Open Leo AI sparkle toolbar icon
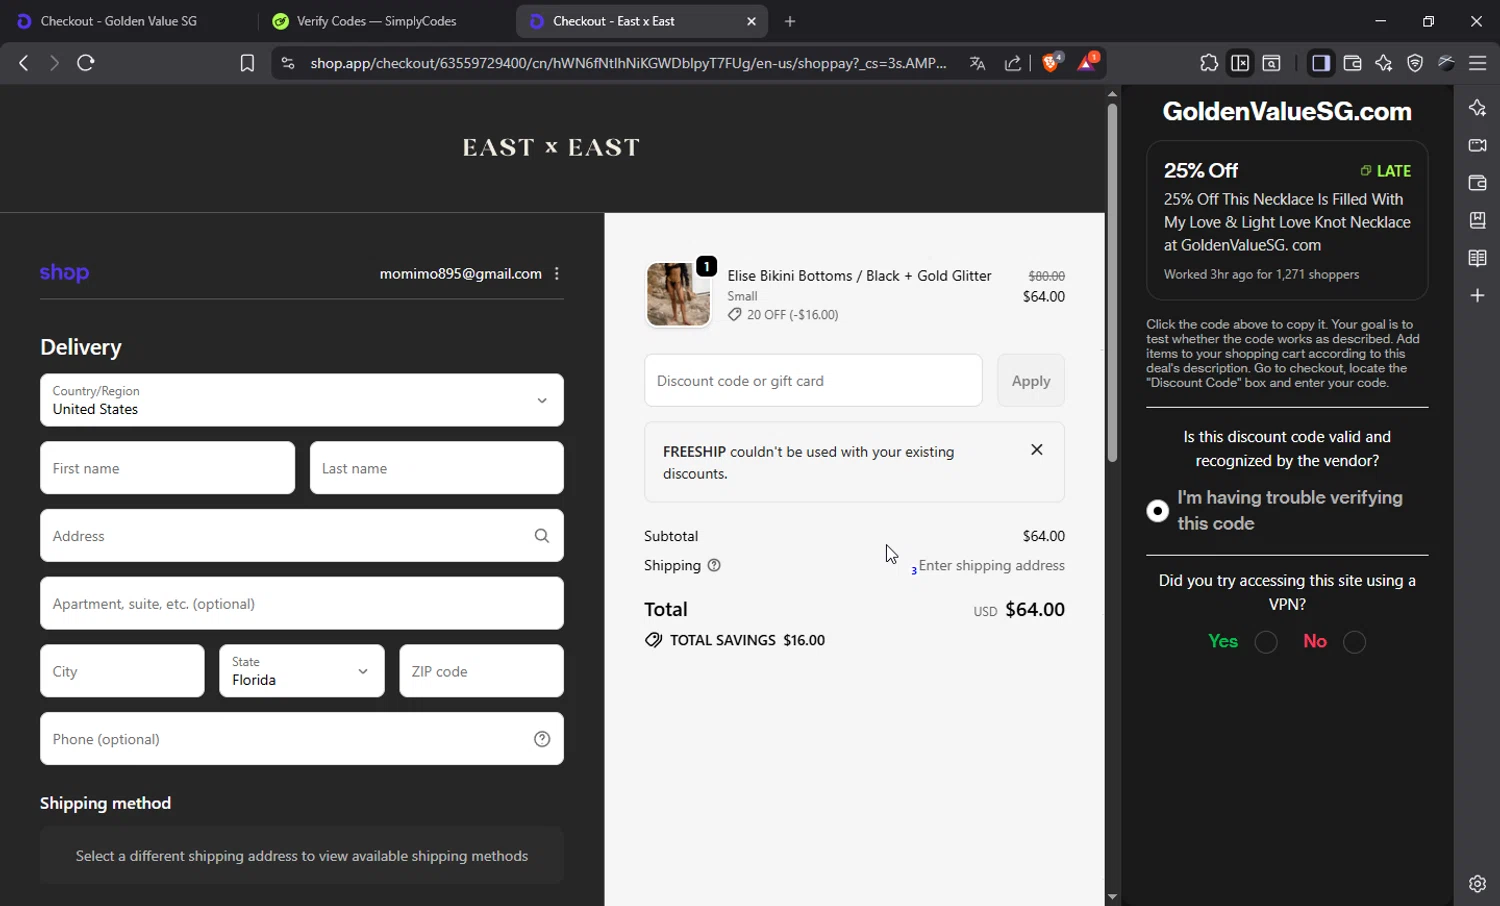Image resolution: width=1500 pixels, height=906 pixels. (x=1384, y=63)
